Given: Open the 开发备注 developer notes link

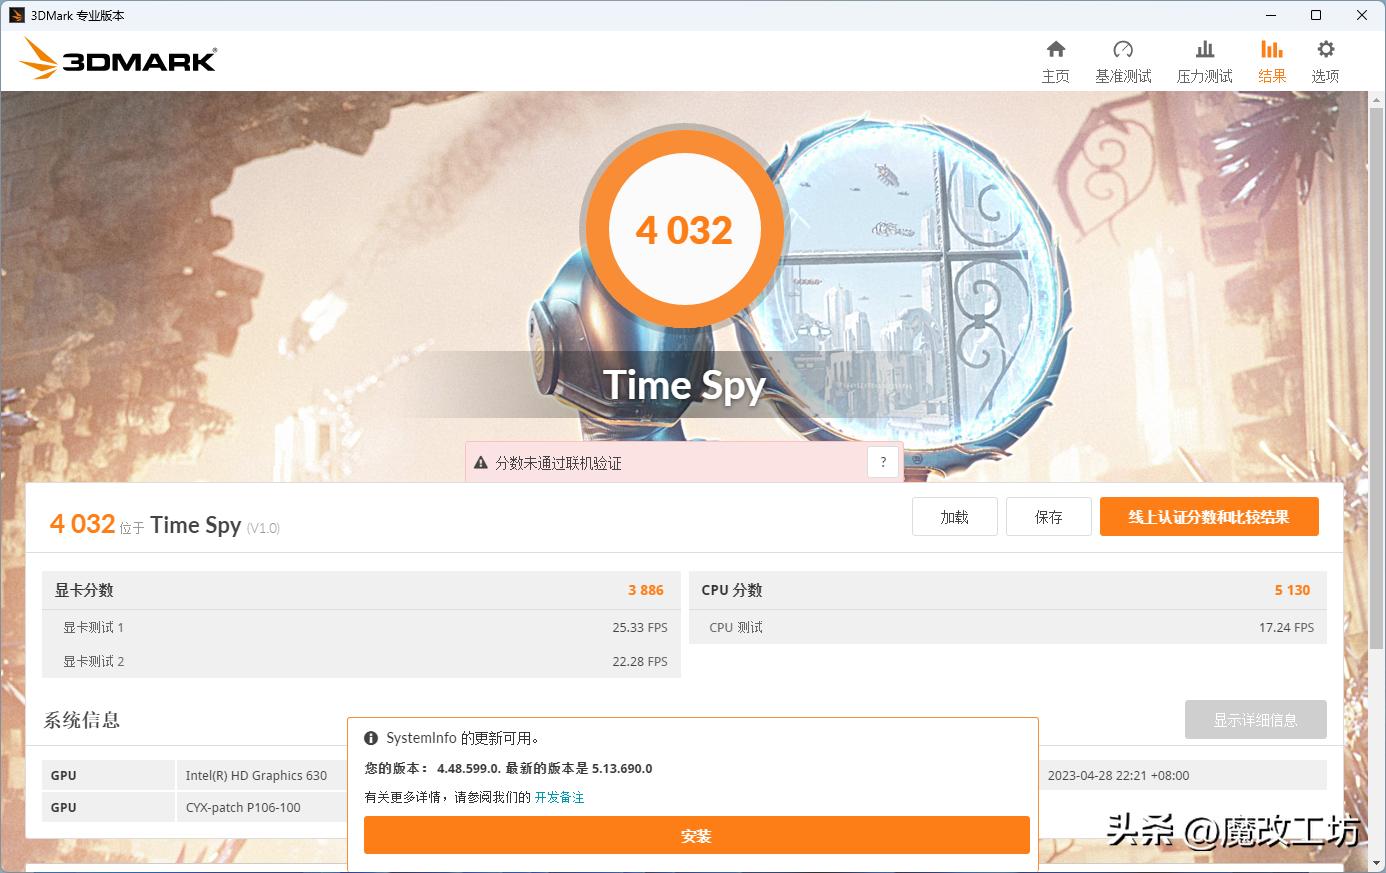Looking at the screenshot, I should [x=560, y=797].
